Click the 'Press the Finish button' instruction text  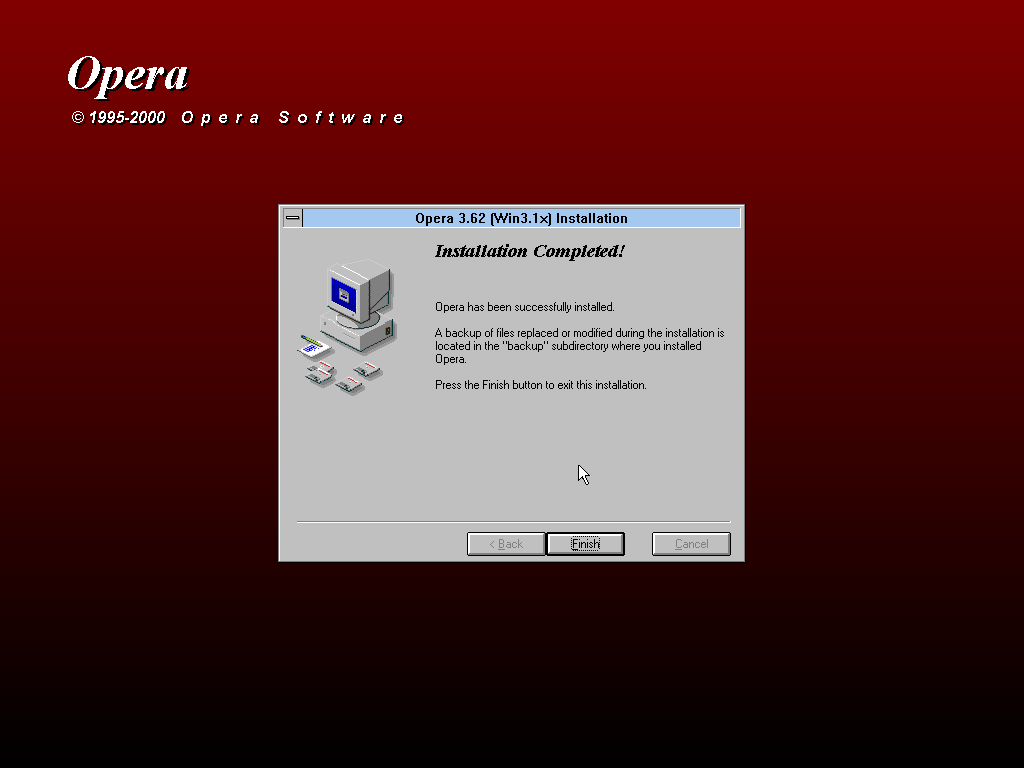tap(540, 385)
